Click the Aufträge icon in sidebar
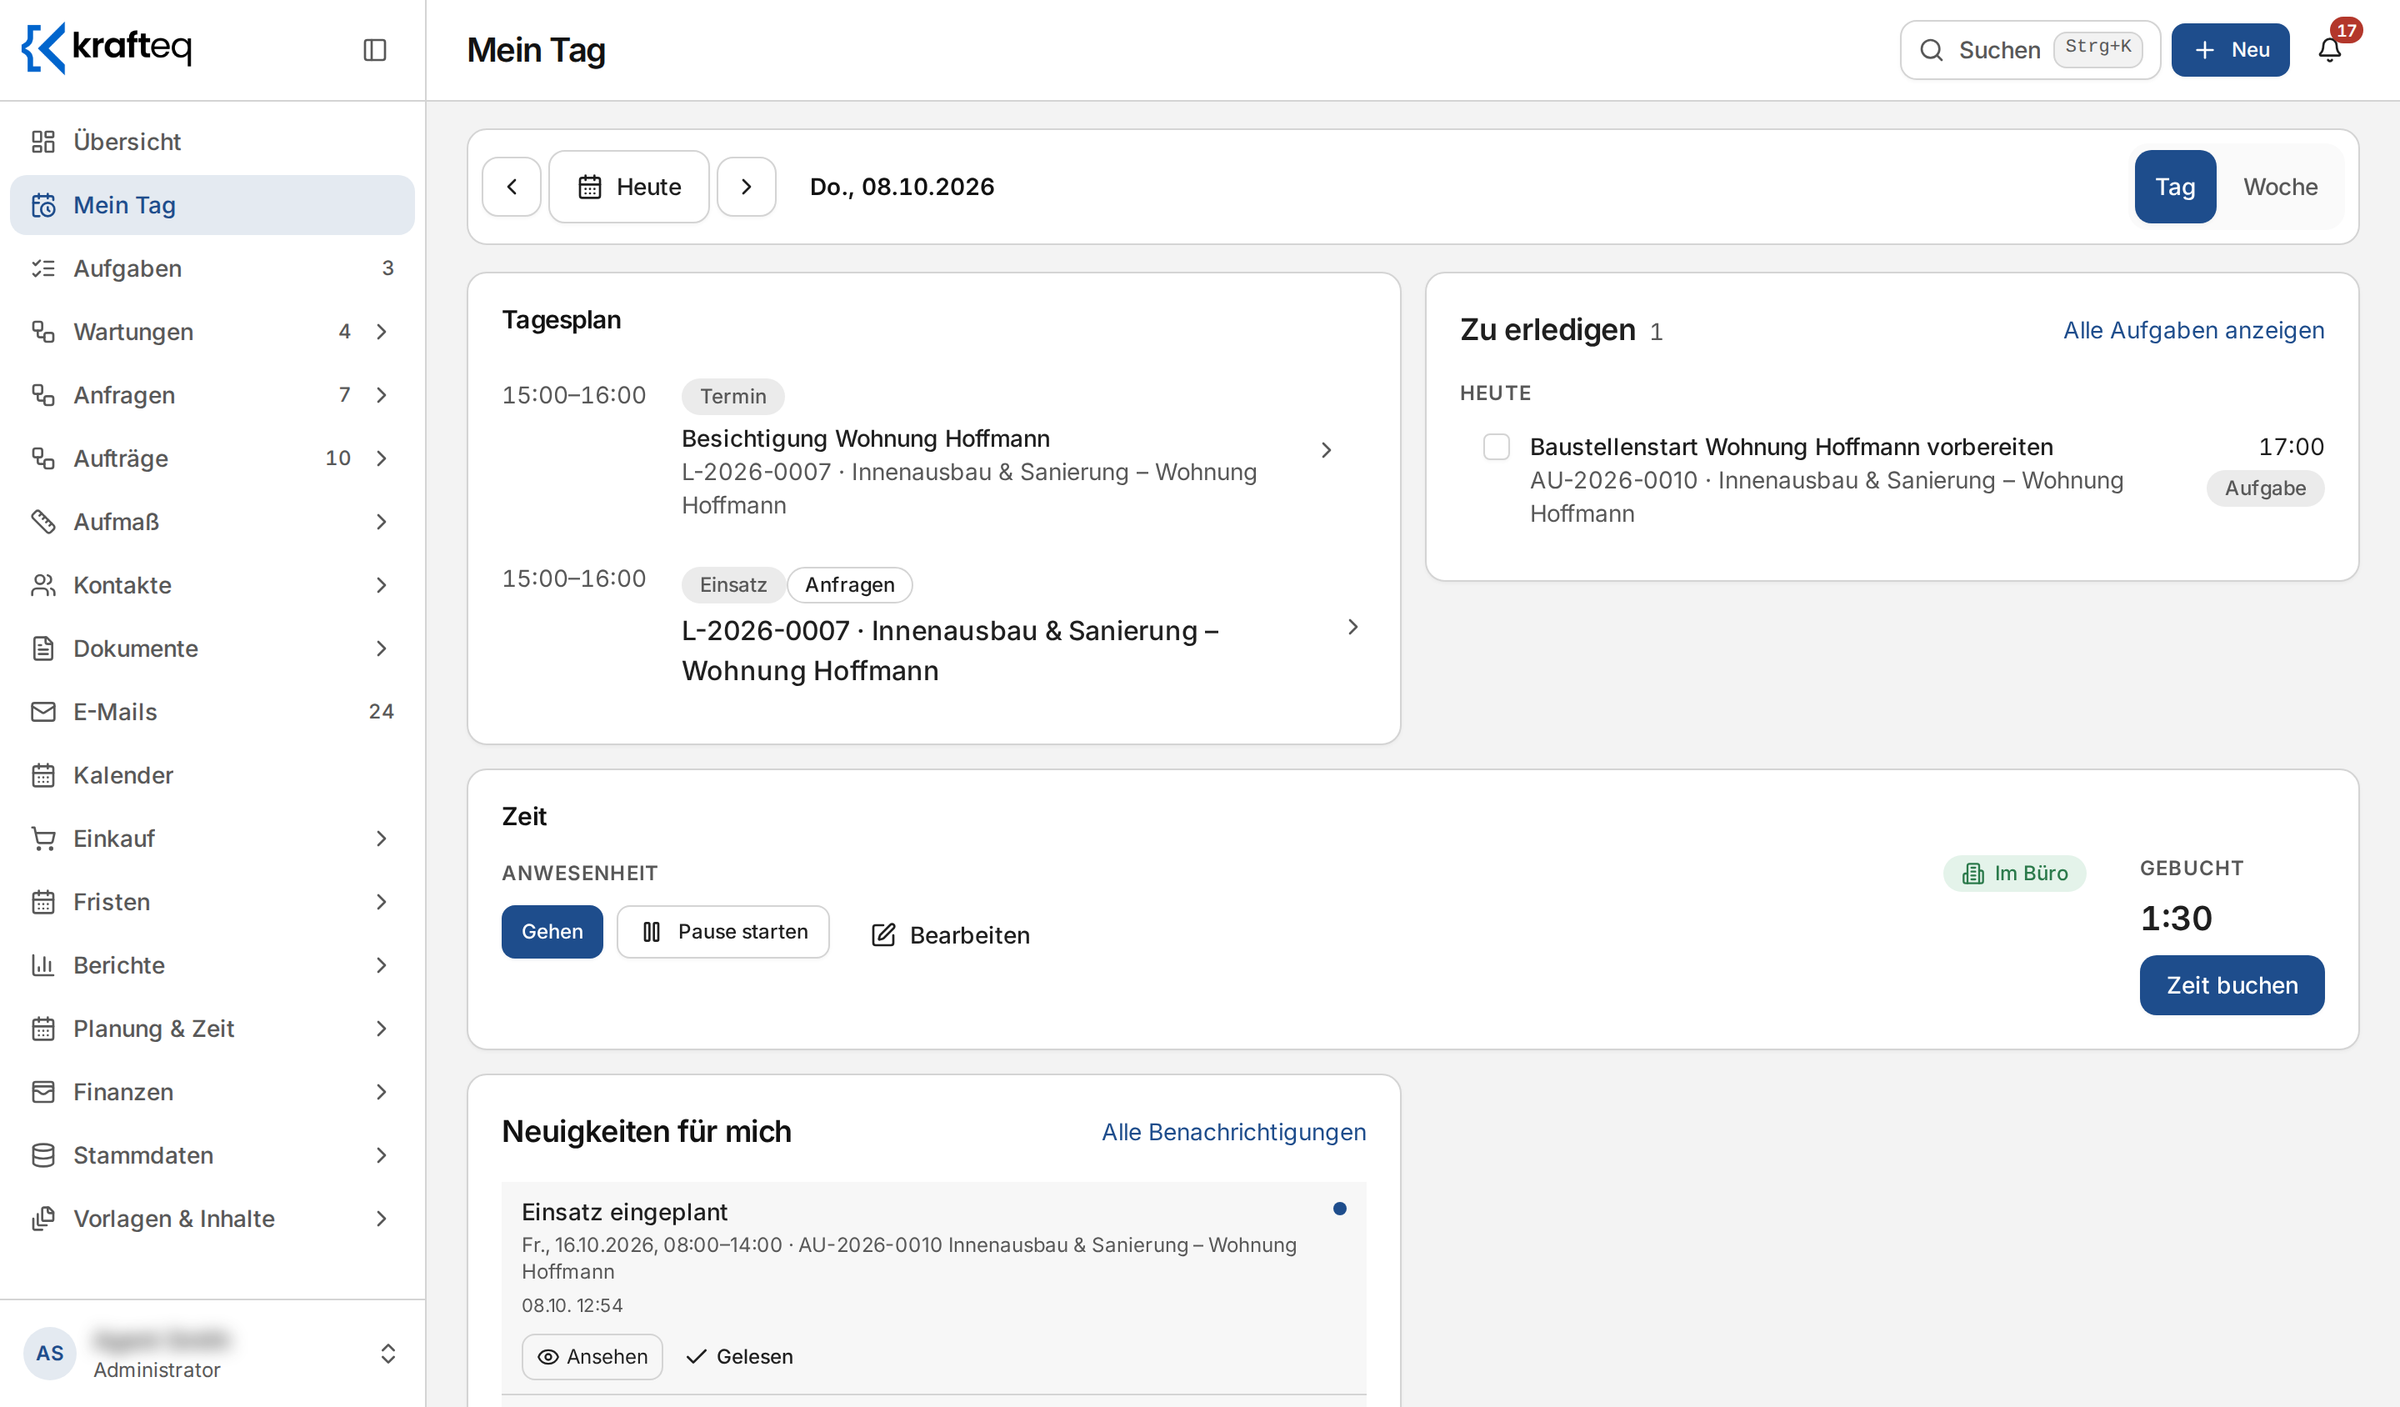2400x1407 pixels. (43, 458)
